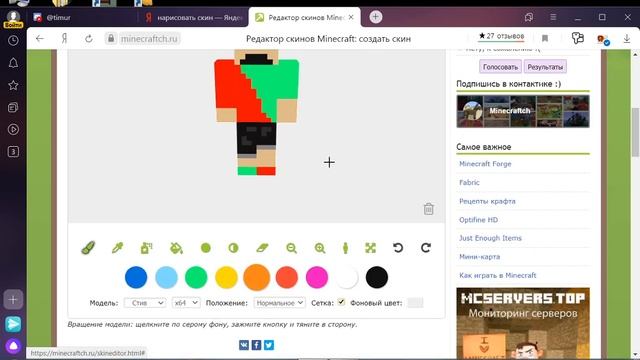Open the Положение dropdown showing Нормальное
Screen dimensions: 640x360
pos(280,303)
